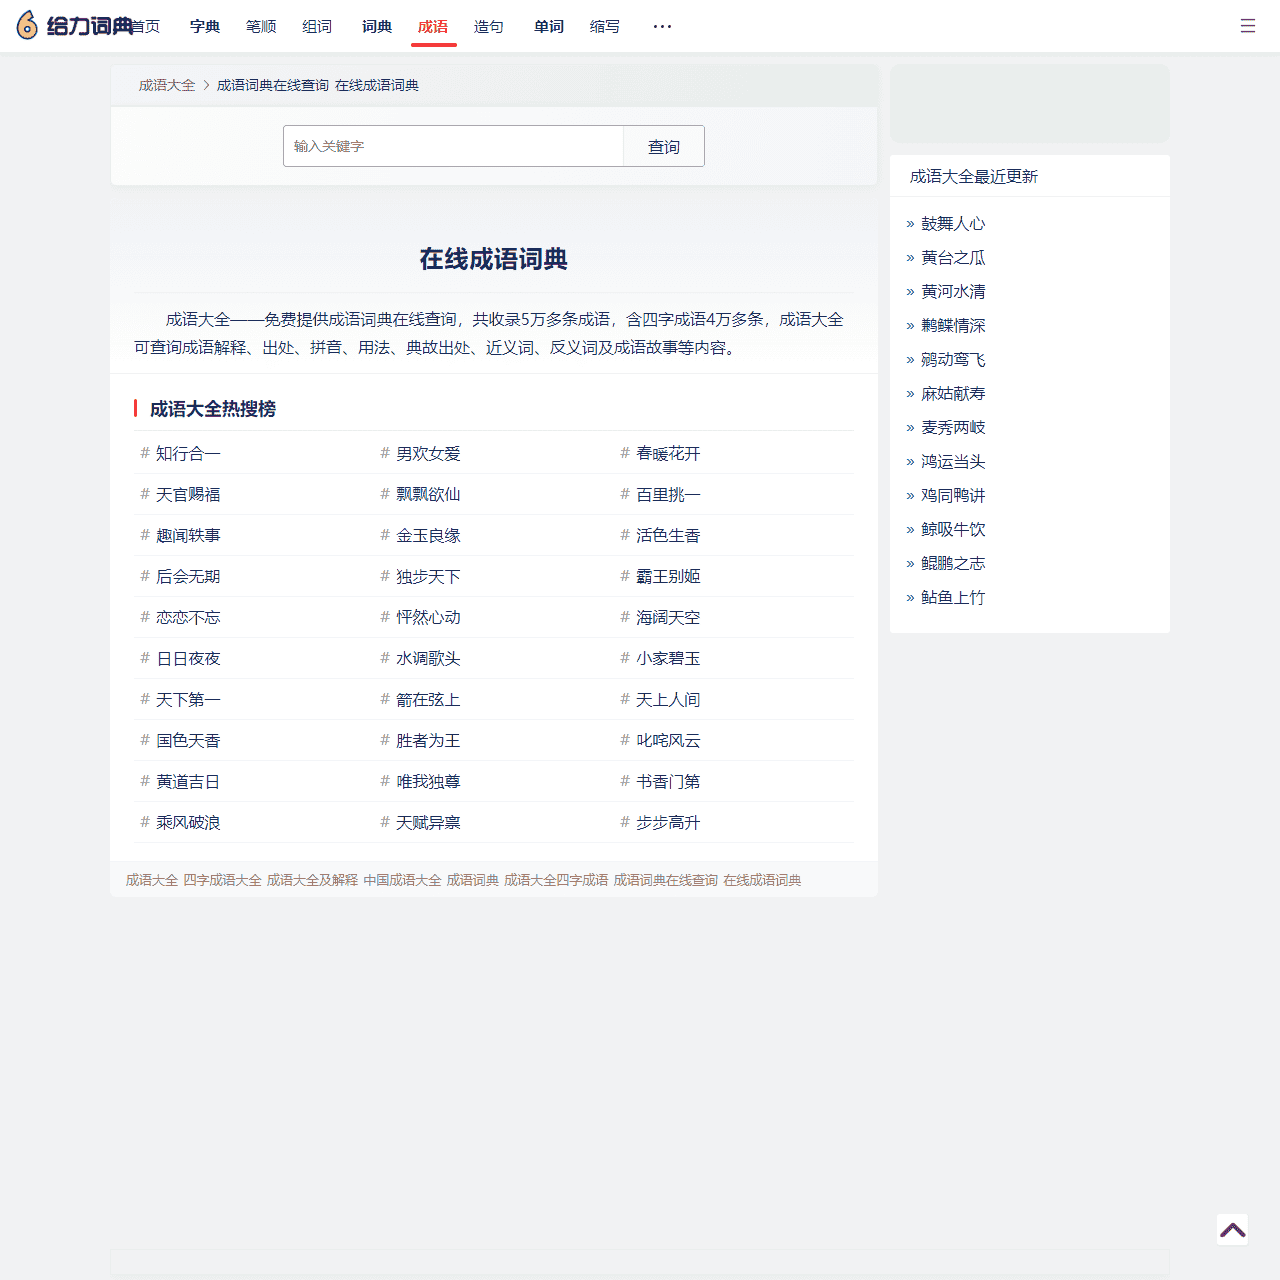Select 造句 in the navigation bar
Viewport: 1280px width, 1280px height.
click(x=488, y=27)
